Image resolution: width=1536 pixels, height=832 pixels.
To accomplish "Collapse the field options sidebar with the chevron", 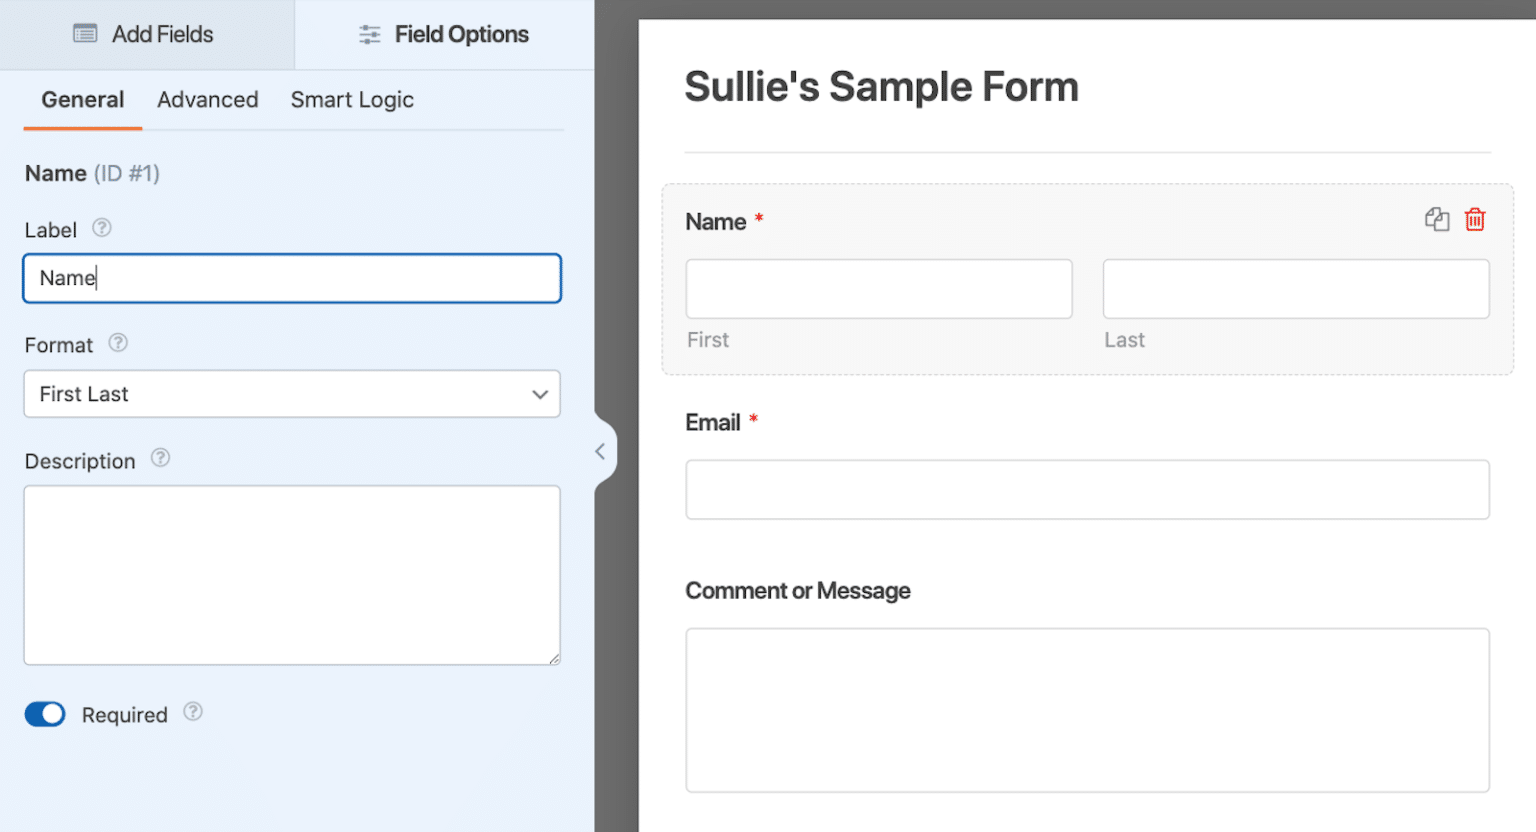I will point(601,451).
